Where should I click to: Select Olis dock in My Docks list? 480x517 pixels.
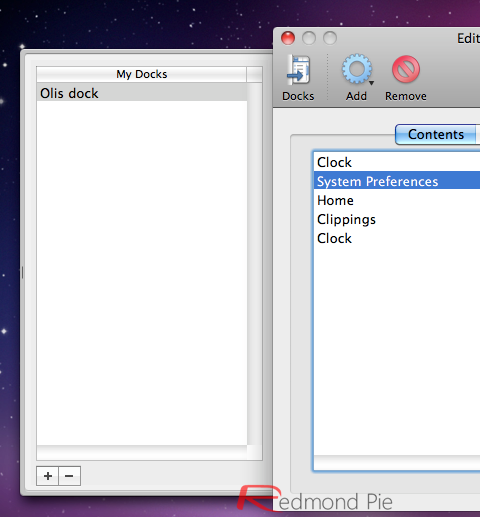click(x=142, y=93)
